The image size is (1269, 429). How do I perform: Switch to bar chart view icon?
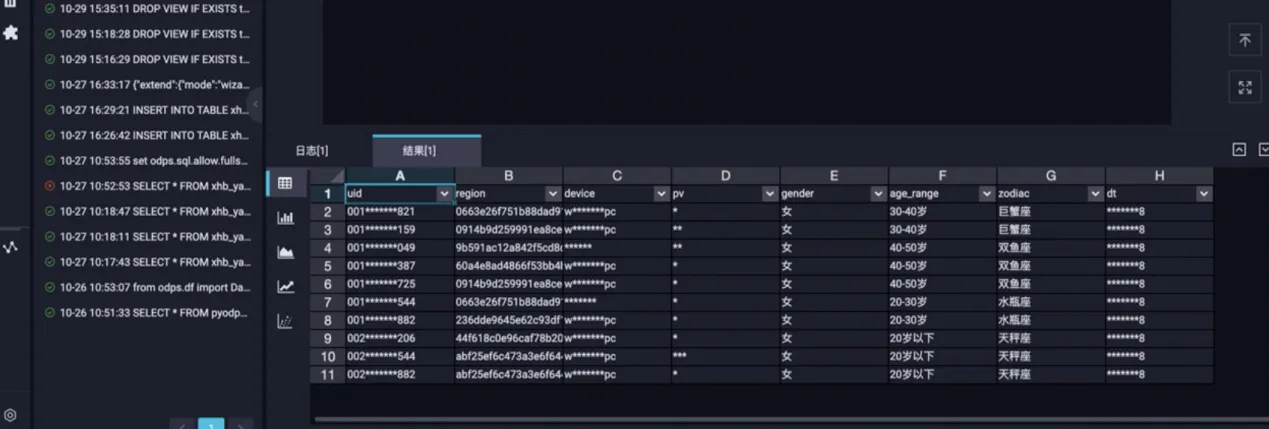(285, 218)
